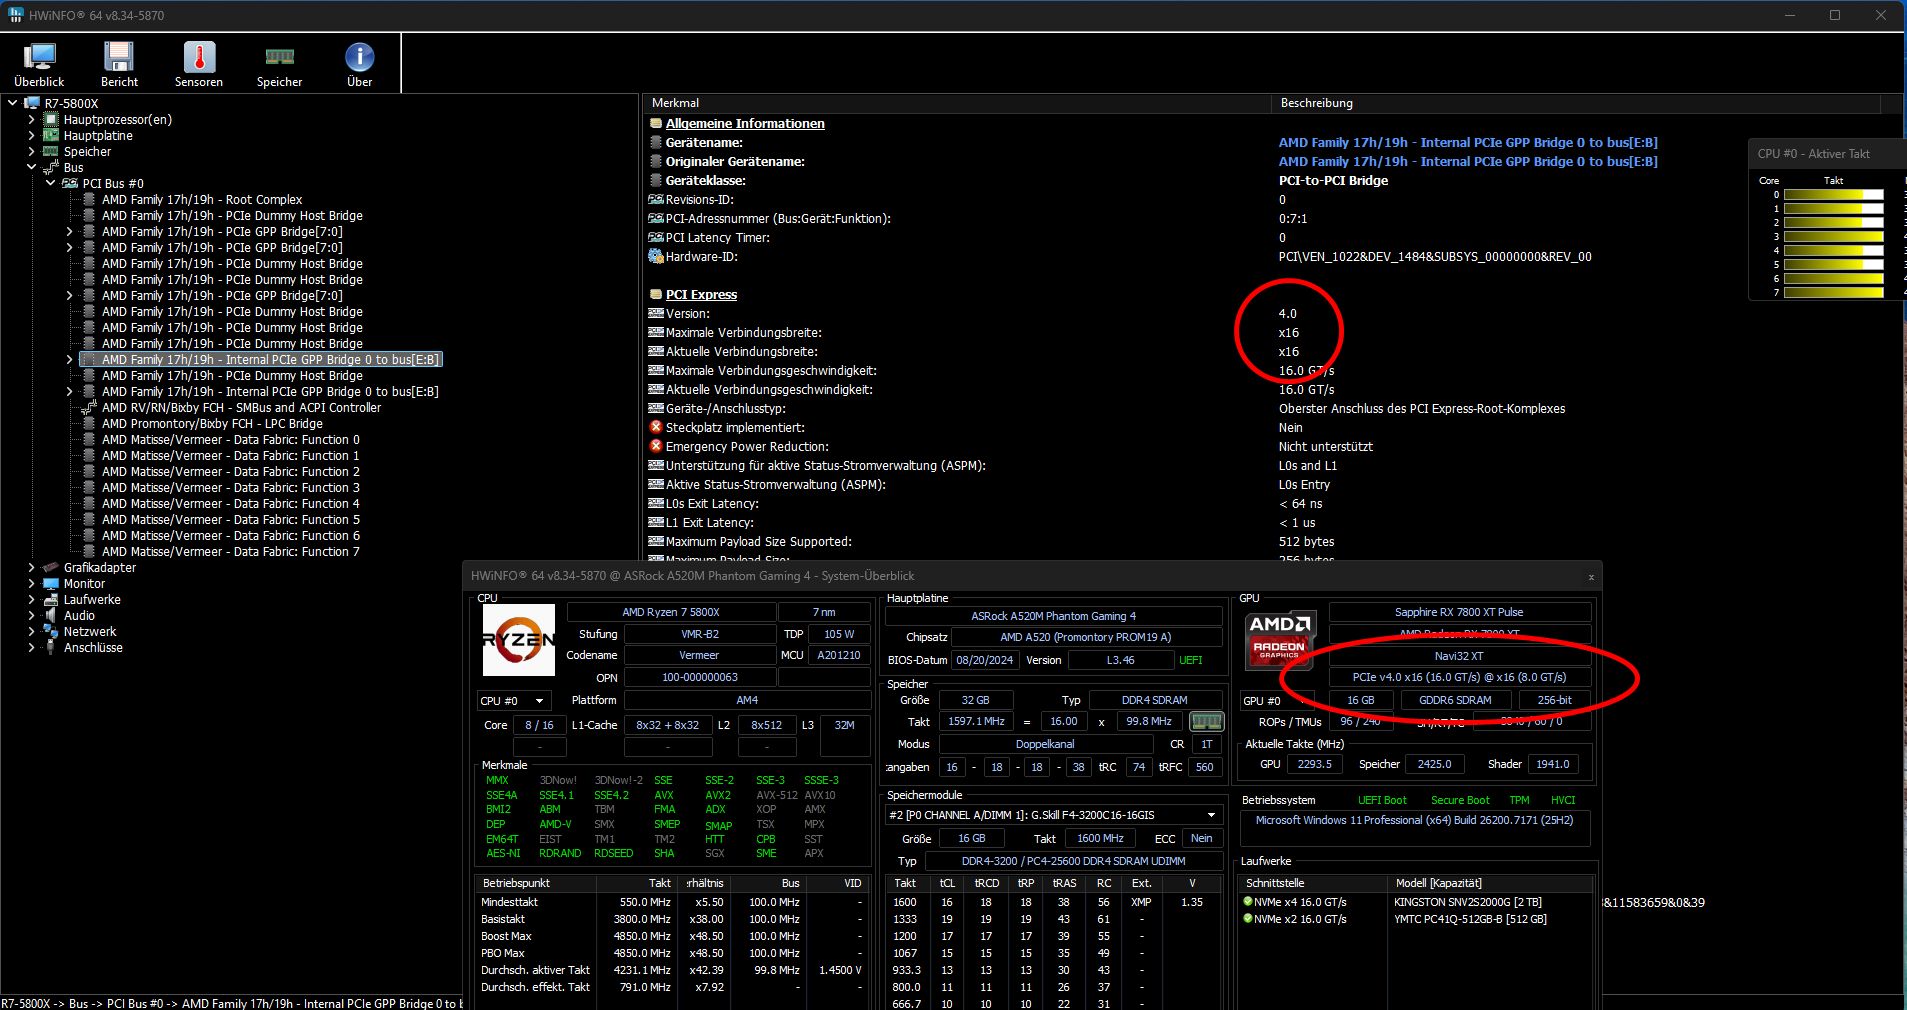Click the red X icon beside Emergency Power Reduction
This screenshot has height=1010, width=1907.
coord(656,446)
